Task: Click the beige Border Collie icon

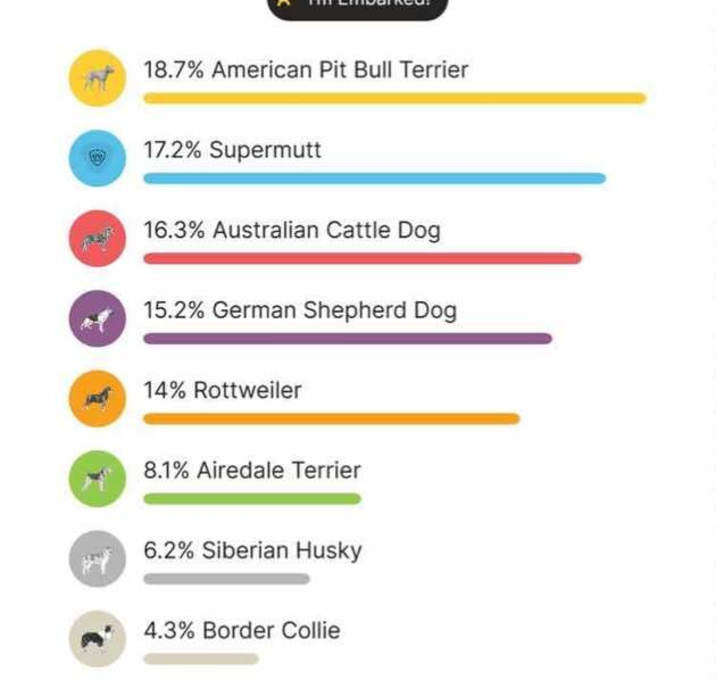Action: [97, 639]
